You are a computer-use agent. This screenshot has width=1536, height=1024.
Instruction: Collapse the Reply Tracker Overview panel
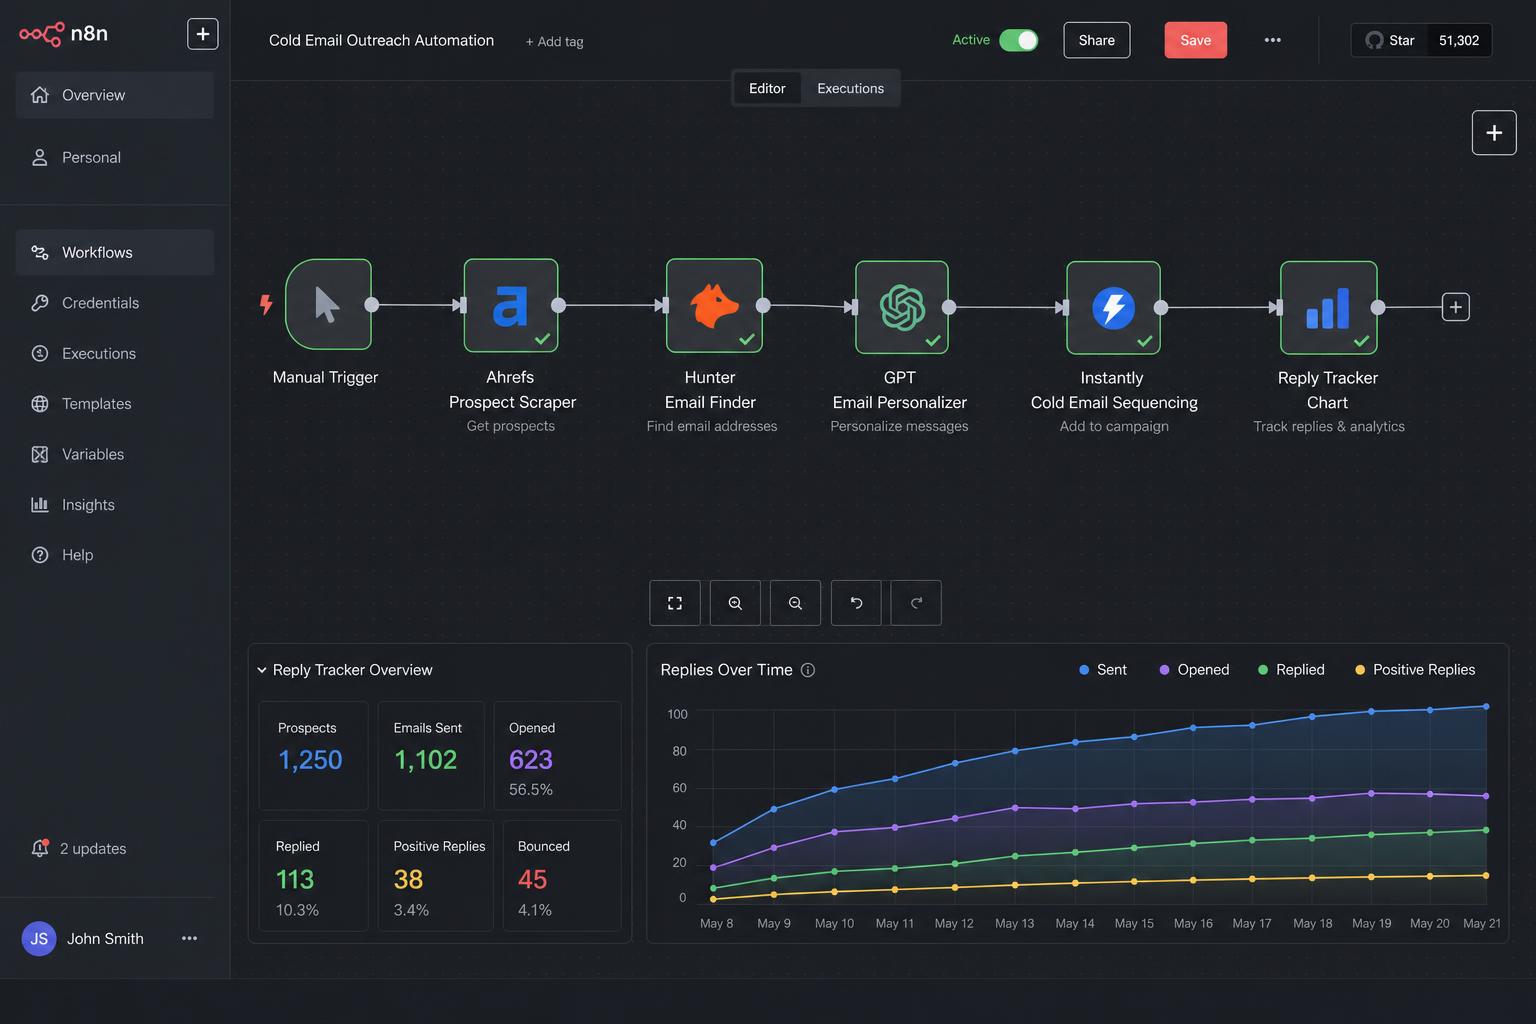coord(262,670)
